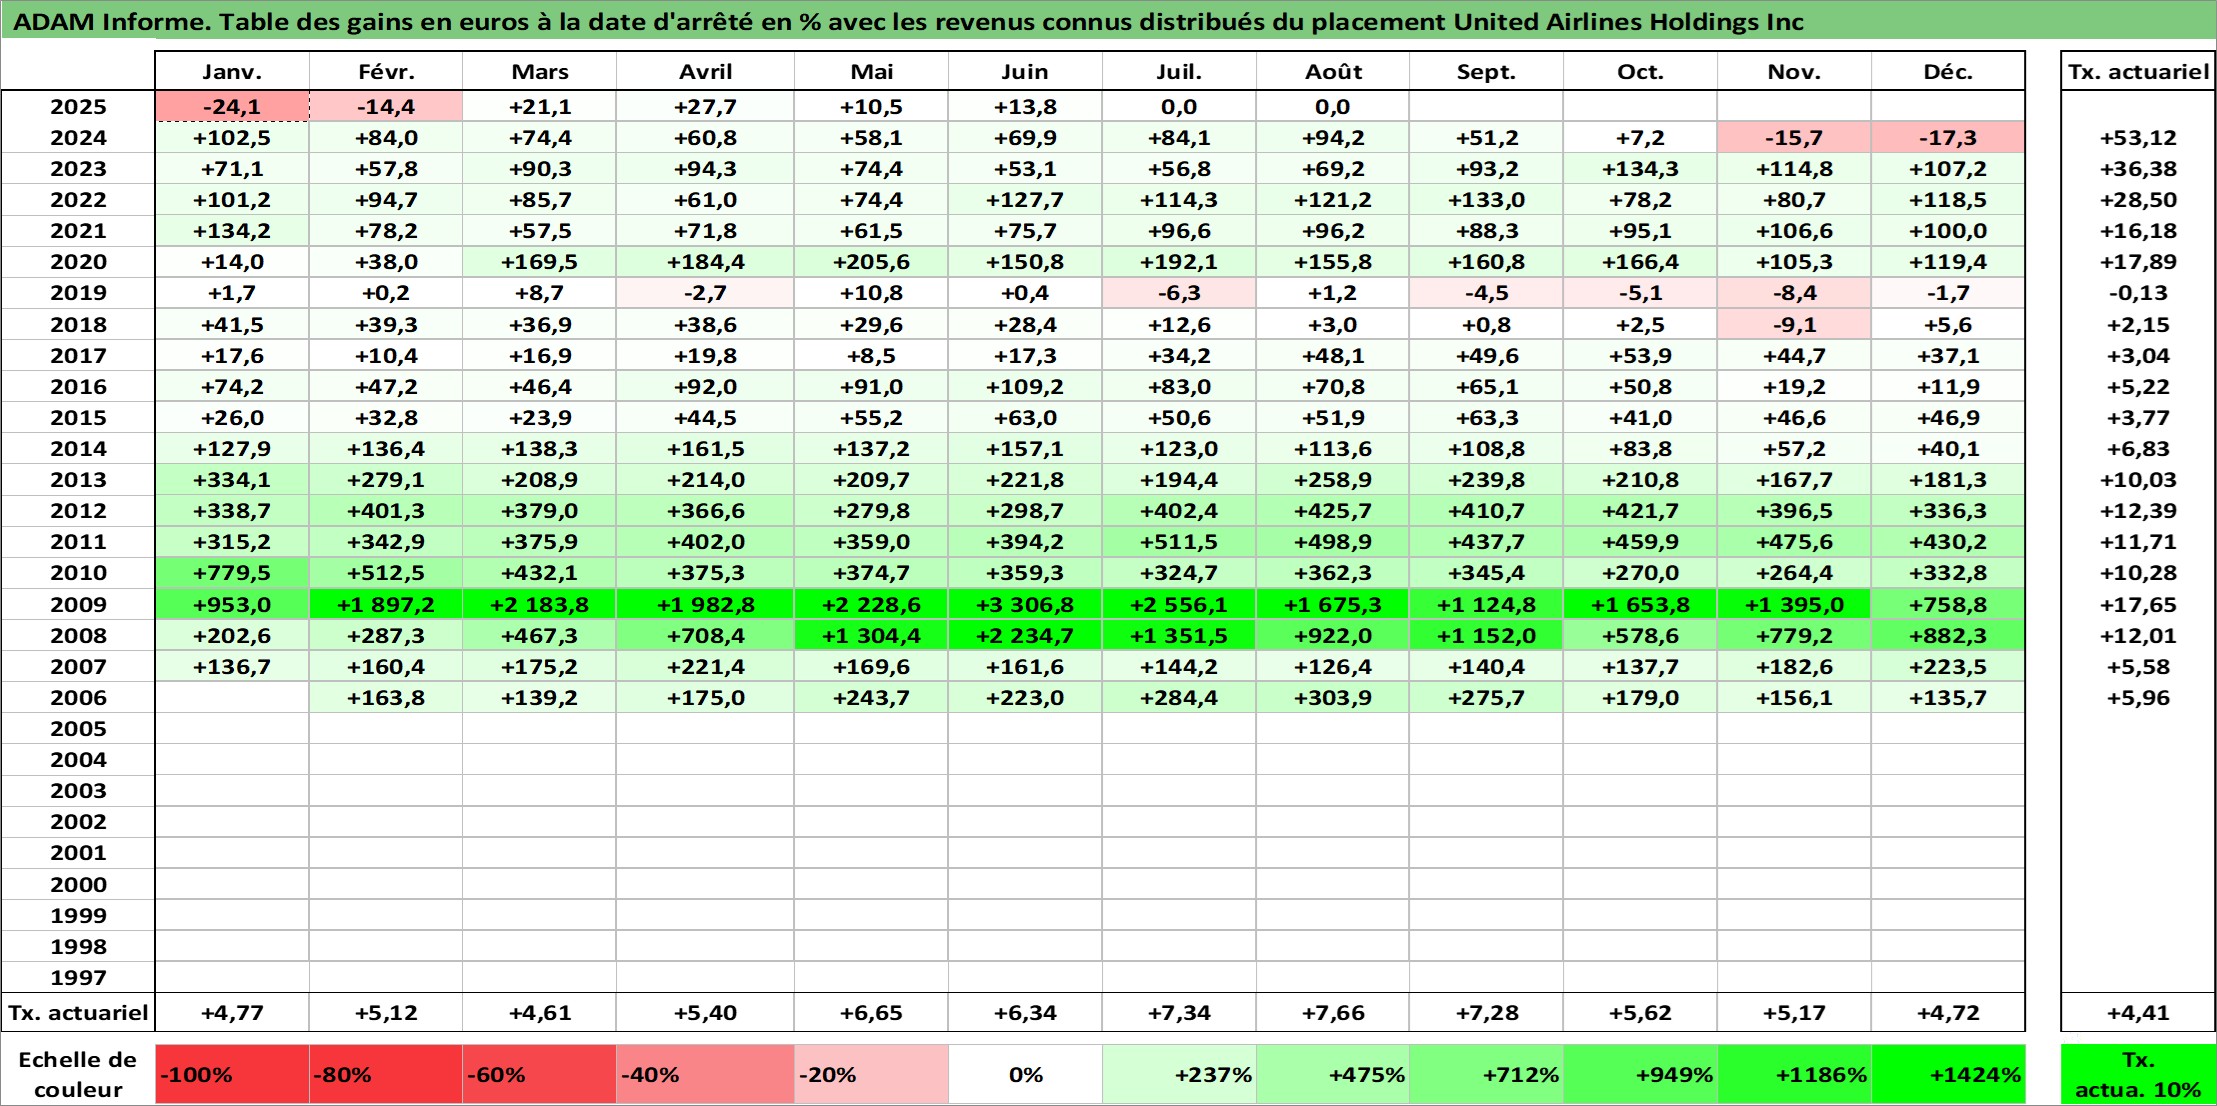Select the +779,5 cell in 2010
The width and height of the screenshot is (2217, 1106).
pos(232,573)
